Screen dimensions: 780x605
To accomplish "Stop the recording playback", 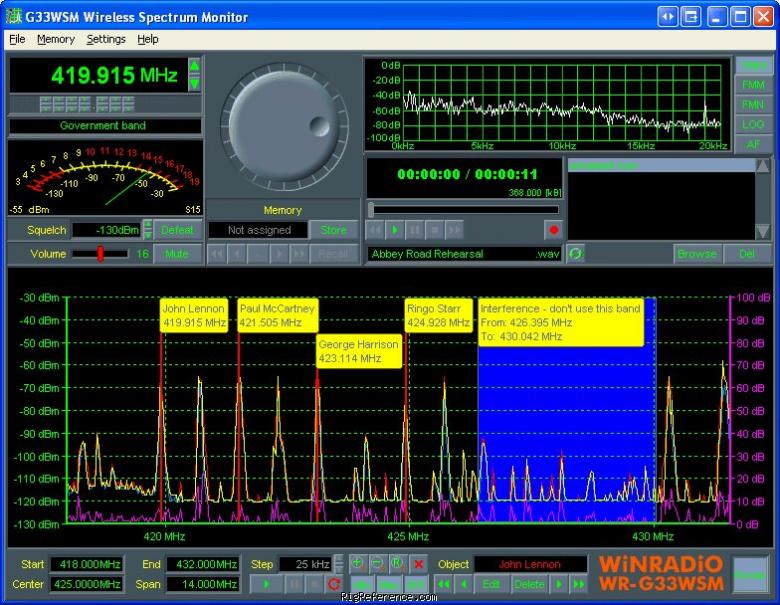I will click(434, 230).
